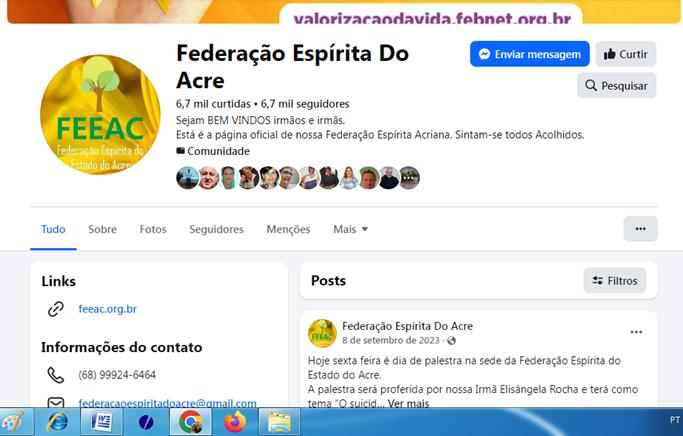The width and height of the screenshot is (683, 436).
Task: Open Firefox from the taskbar
Action: coord(235,422)
